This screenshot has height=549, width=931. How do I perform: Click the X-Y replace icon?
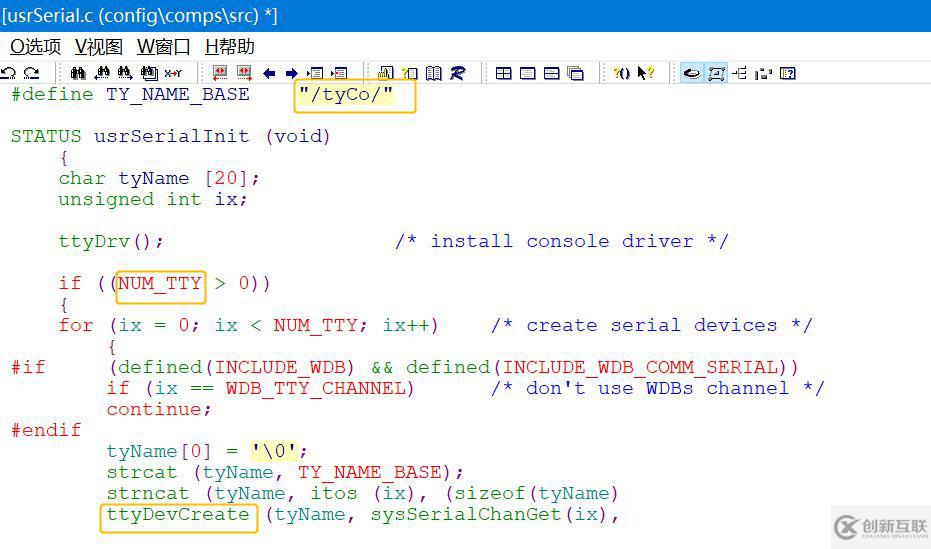pyautogui.click(x=173, y=73)
